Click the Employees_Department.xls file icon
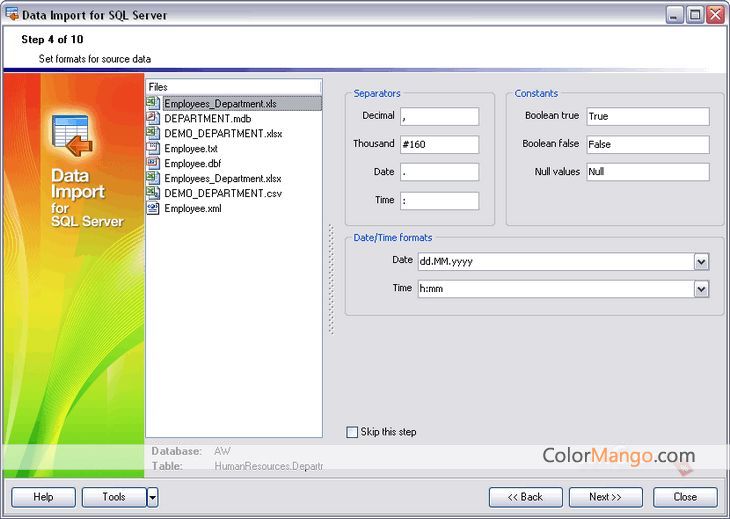 (153, 103)
